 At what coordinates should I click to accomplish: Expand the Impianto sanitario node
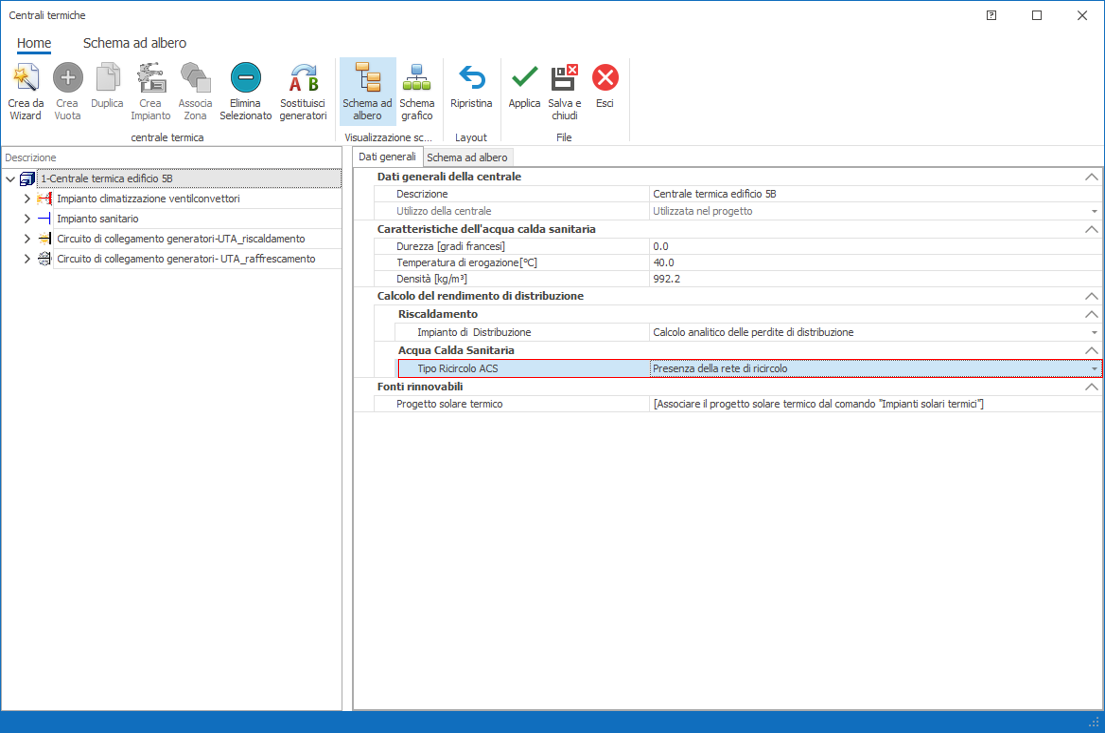coord(27,218)
